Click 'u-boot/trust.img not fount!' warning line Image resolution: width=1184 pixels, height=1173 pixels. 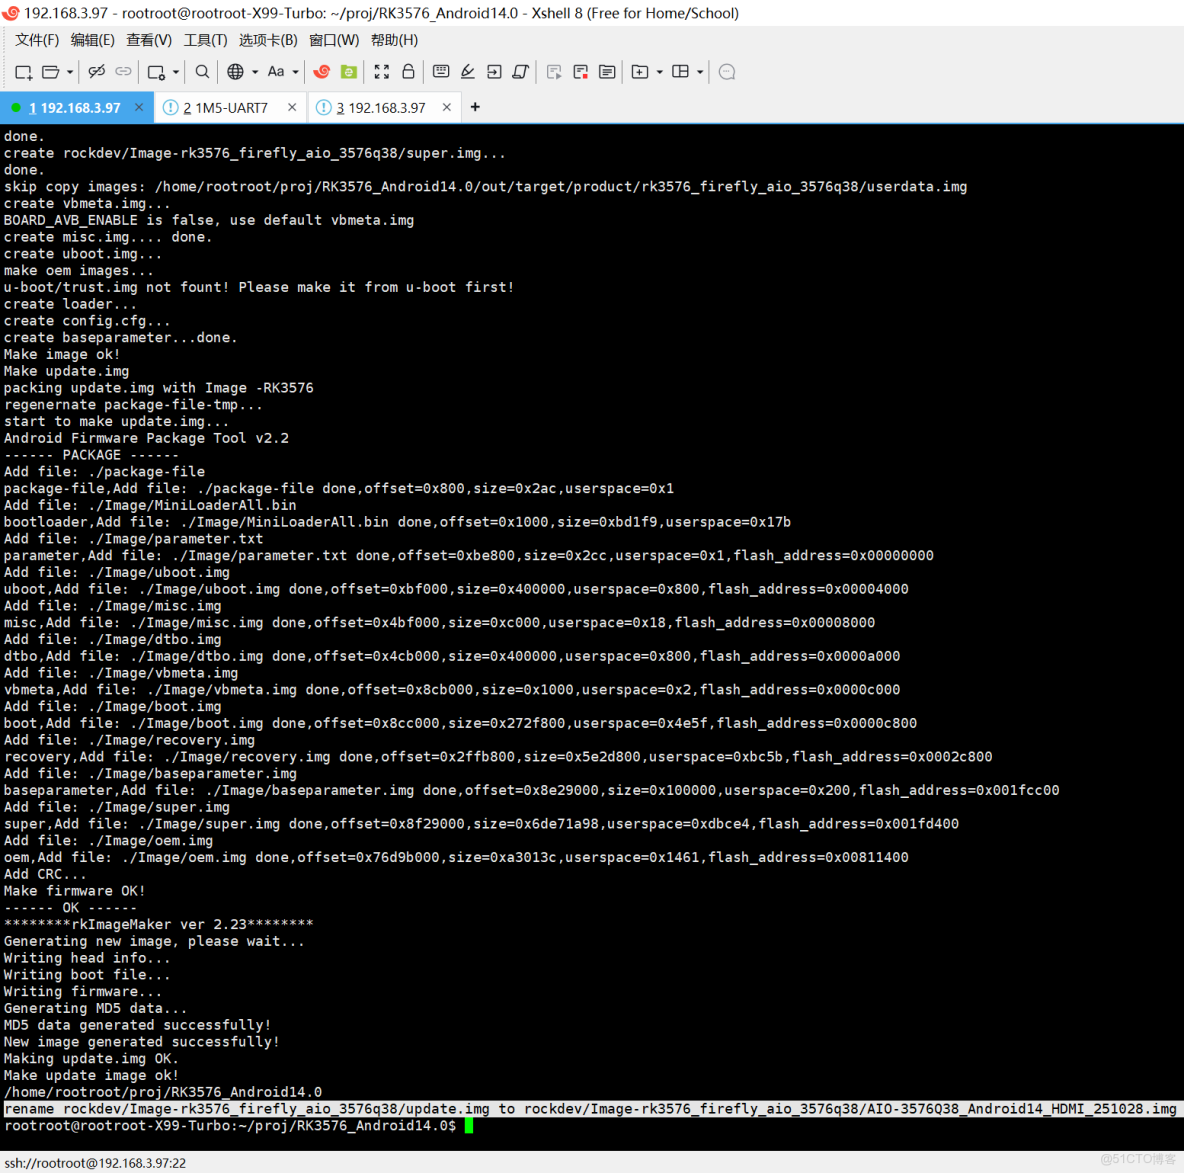[x=259, y=287]
